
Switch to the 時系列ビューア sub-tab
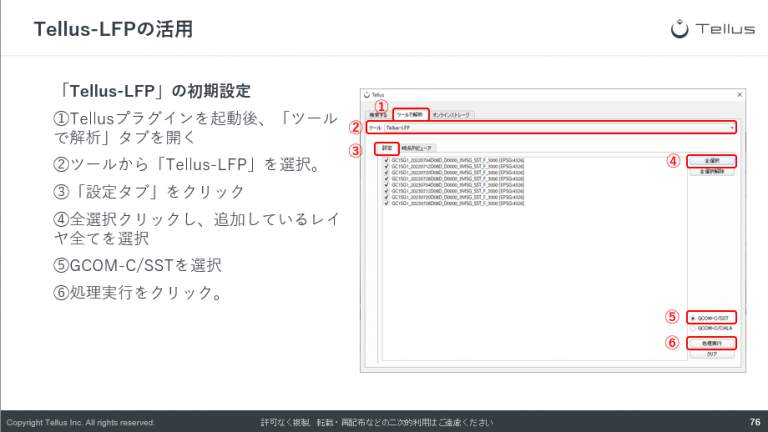416,148
